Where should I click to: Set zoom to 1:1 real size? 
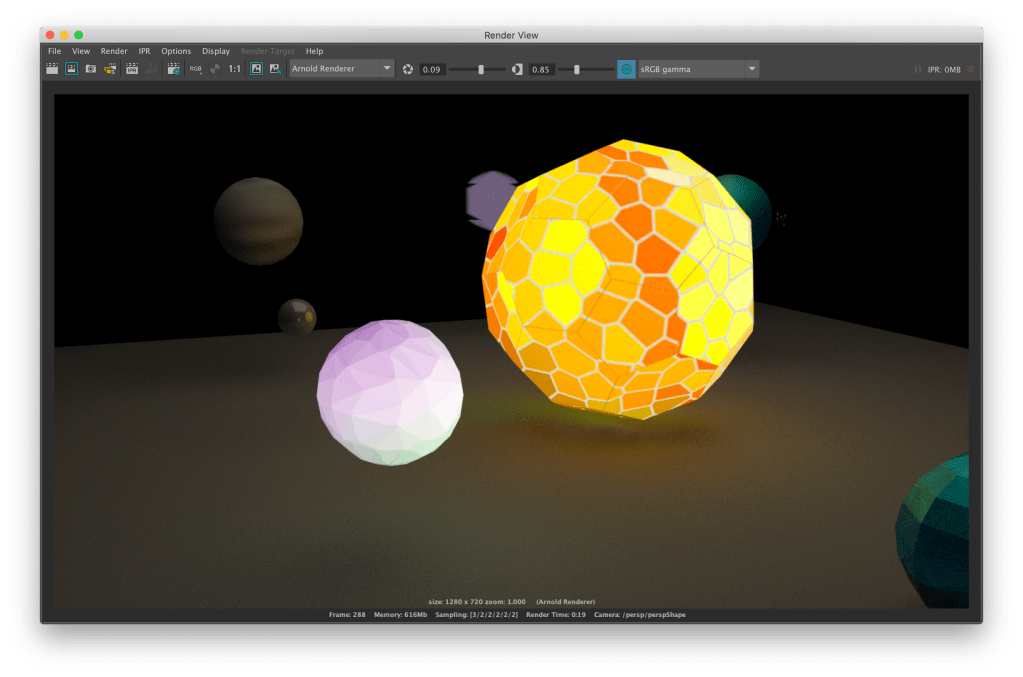click(234, 69)
